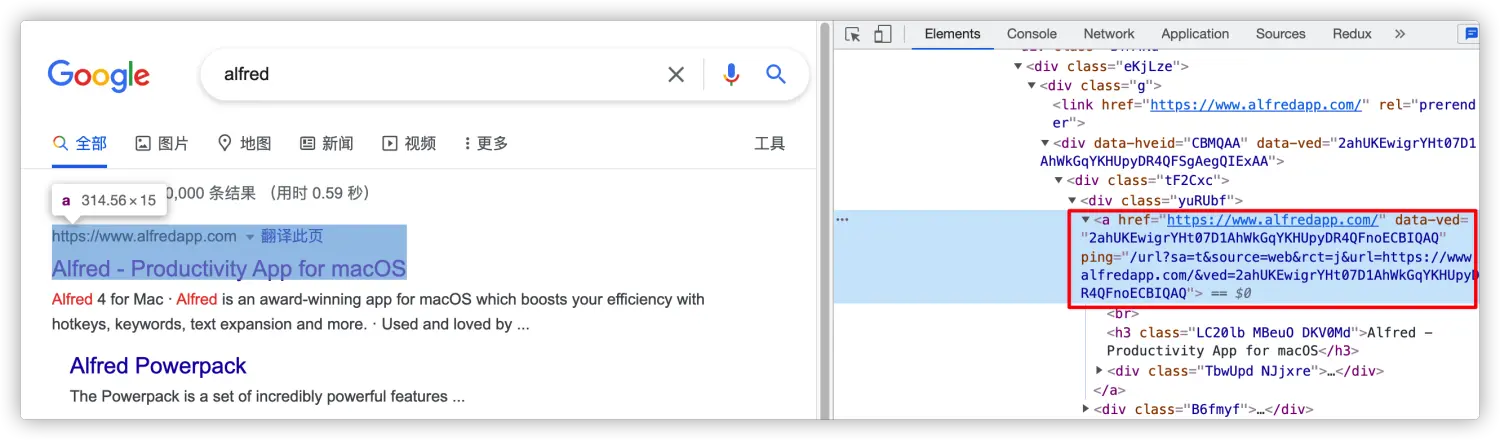The height and width of the screenshot is (440, 1500).
Task: Switch to the Console tab
Action: point(1031,34)
